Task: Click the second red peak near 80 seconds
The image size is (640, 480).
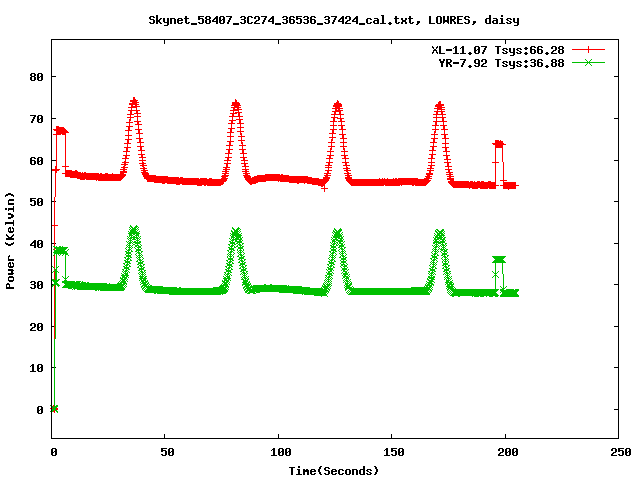Action: click(x=236, y=104)
